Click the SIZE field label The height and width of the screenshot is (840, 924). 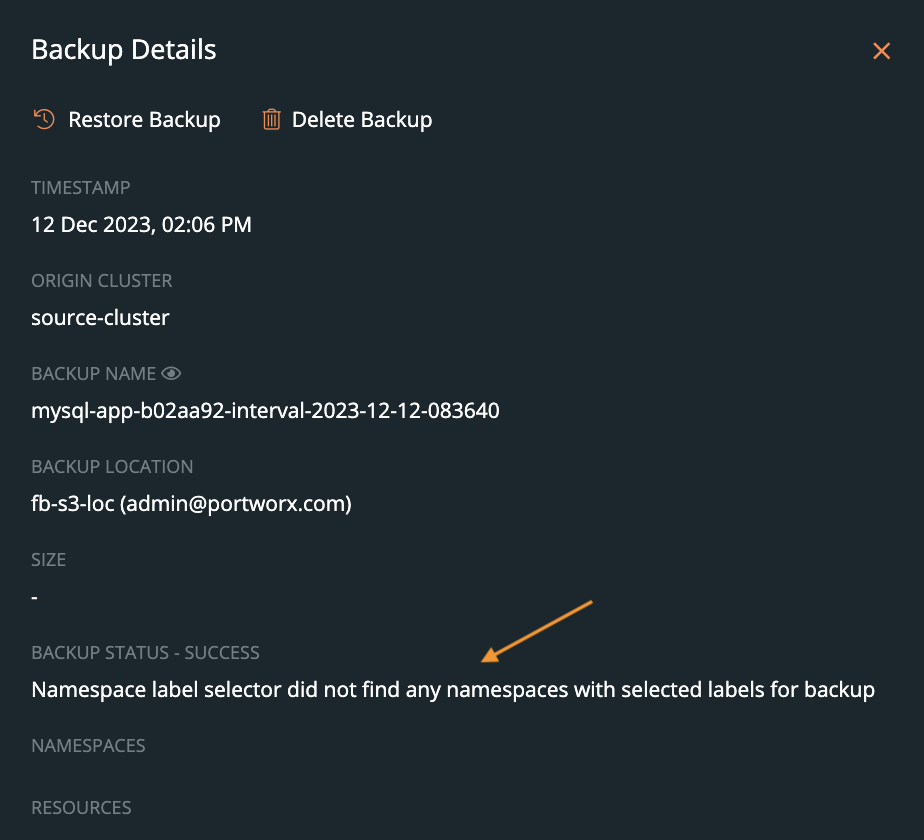(49, 560)
